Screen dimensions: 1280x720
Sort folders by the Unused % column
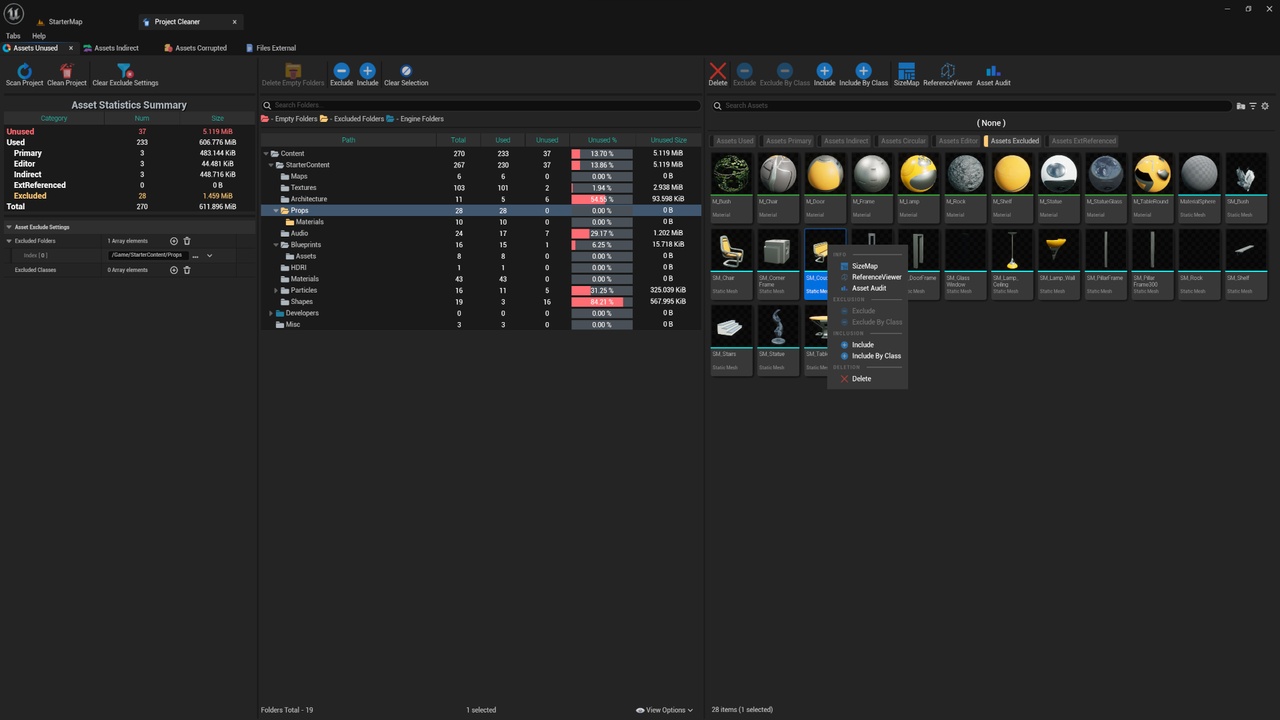pyautogui.click(x=602, y=140)
